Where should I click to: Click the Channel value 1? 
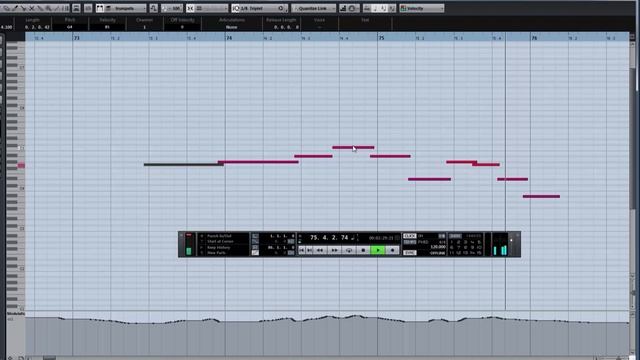pyautogui.click(x=144, y=27)
